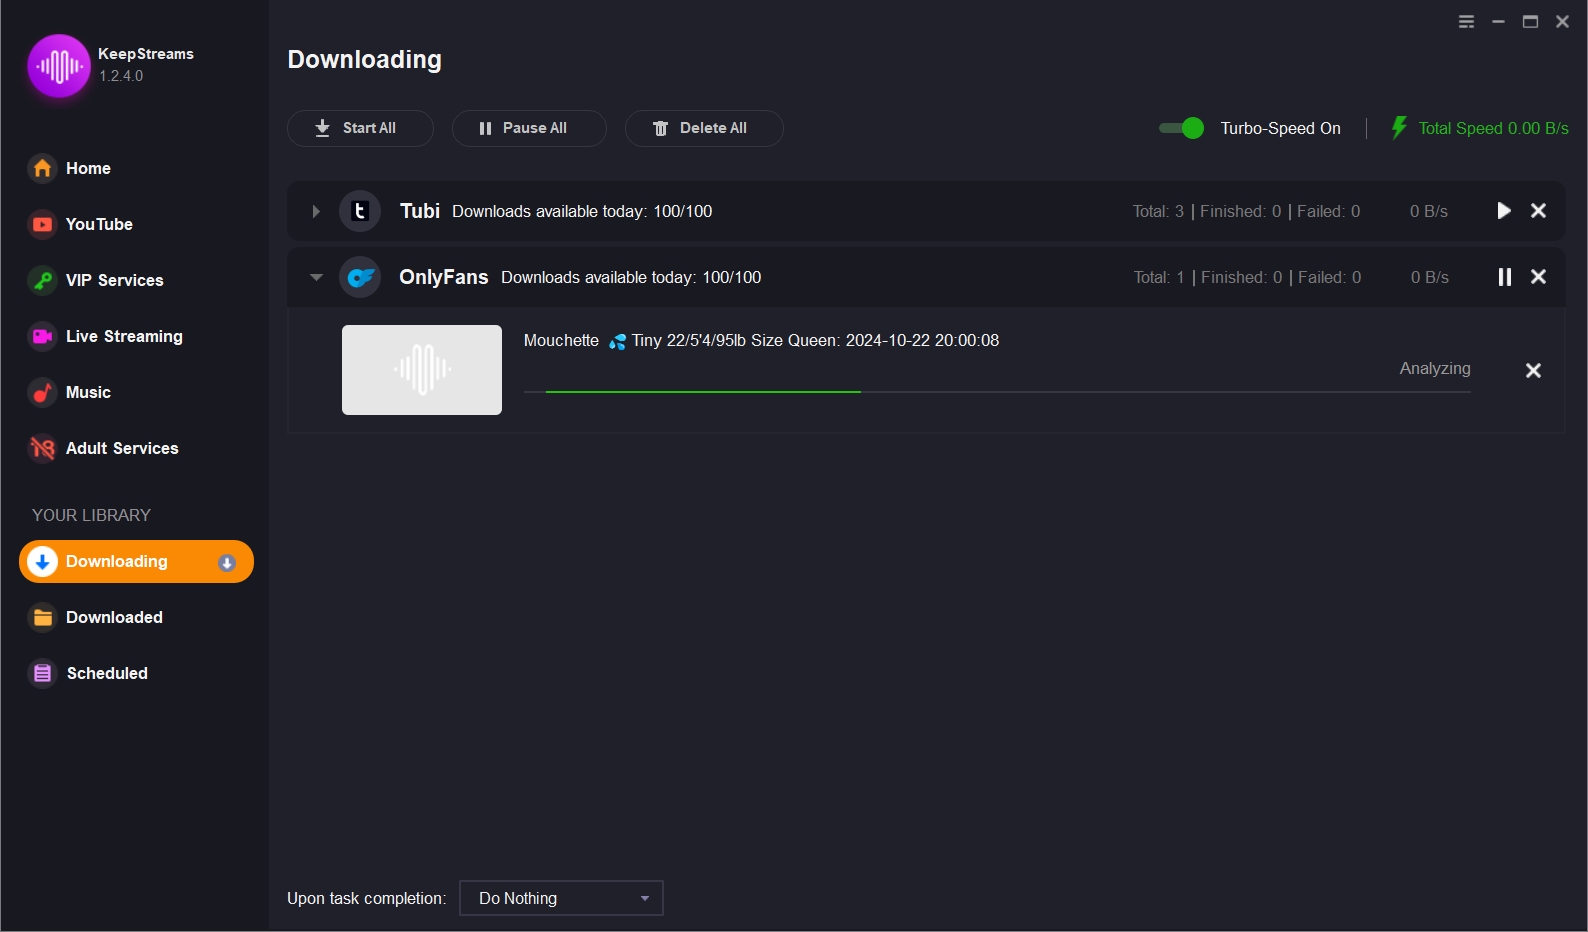Open VIP Services key icon
The height and width of the screenshot is (932, 1588).
(x=42, y=280)
